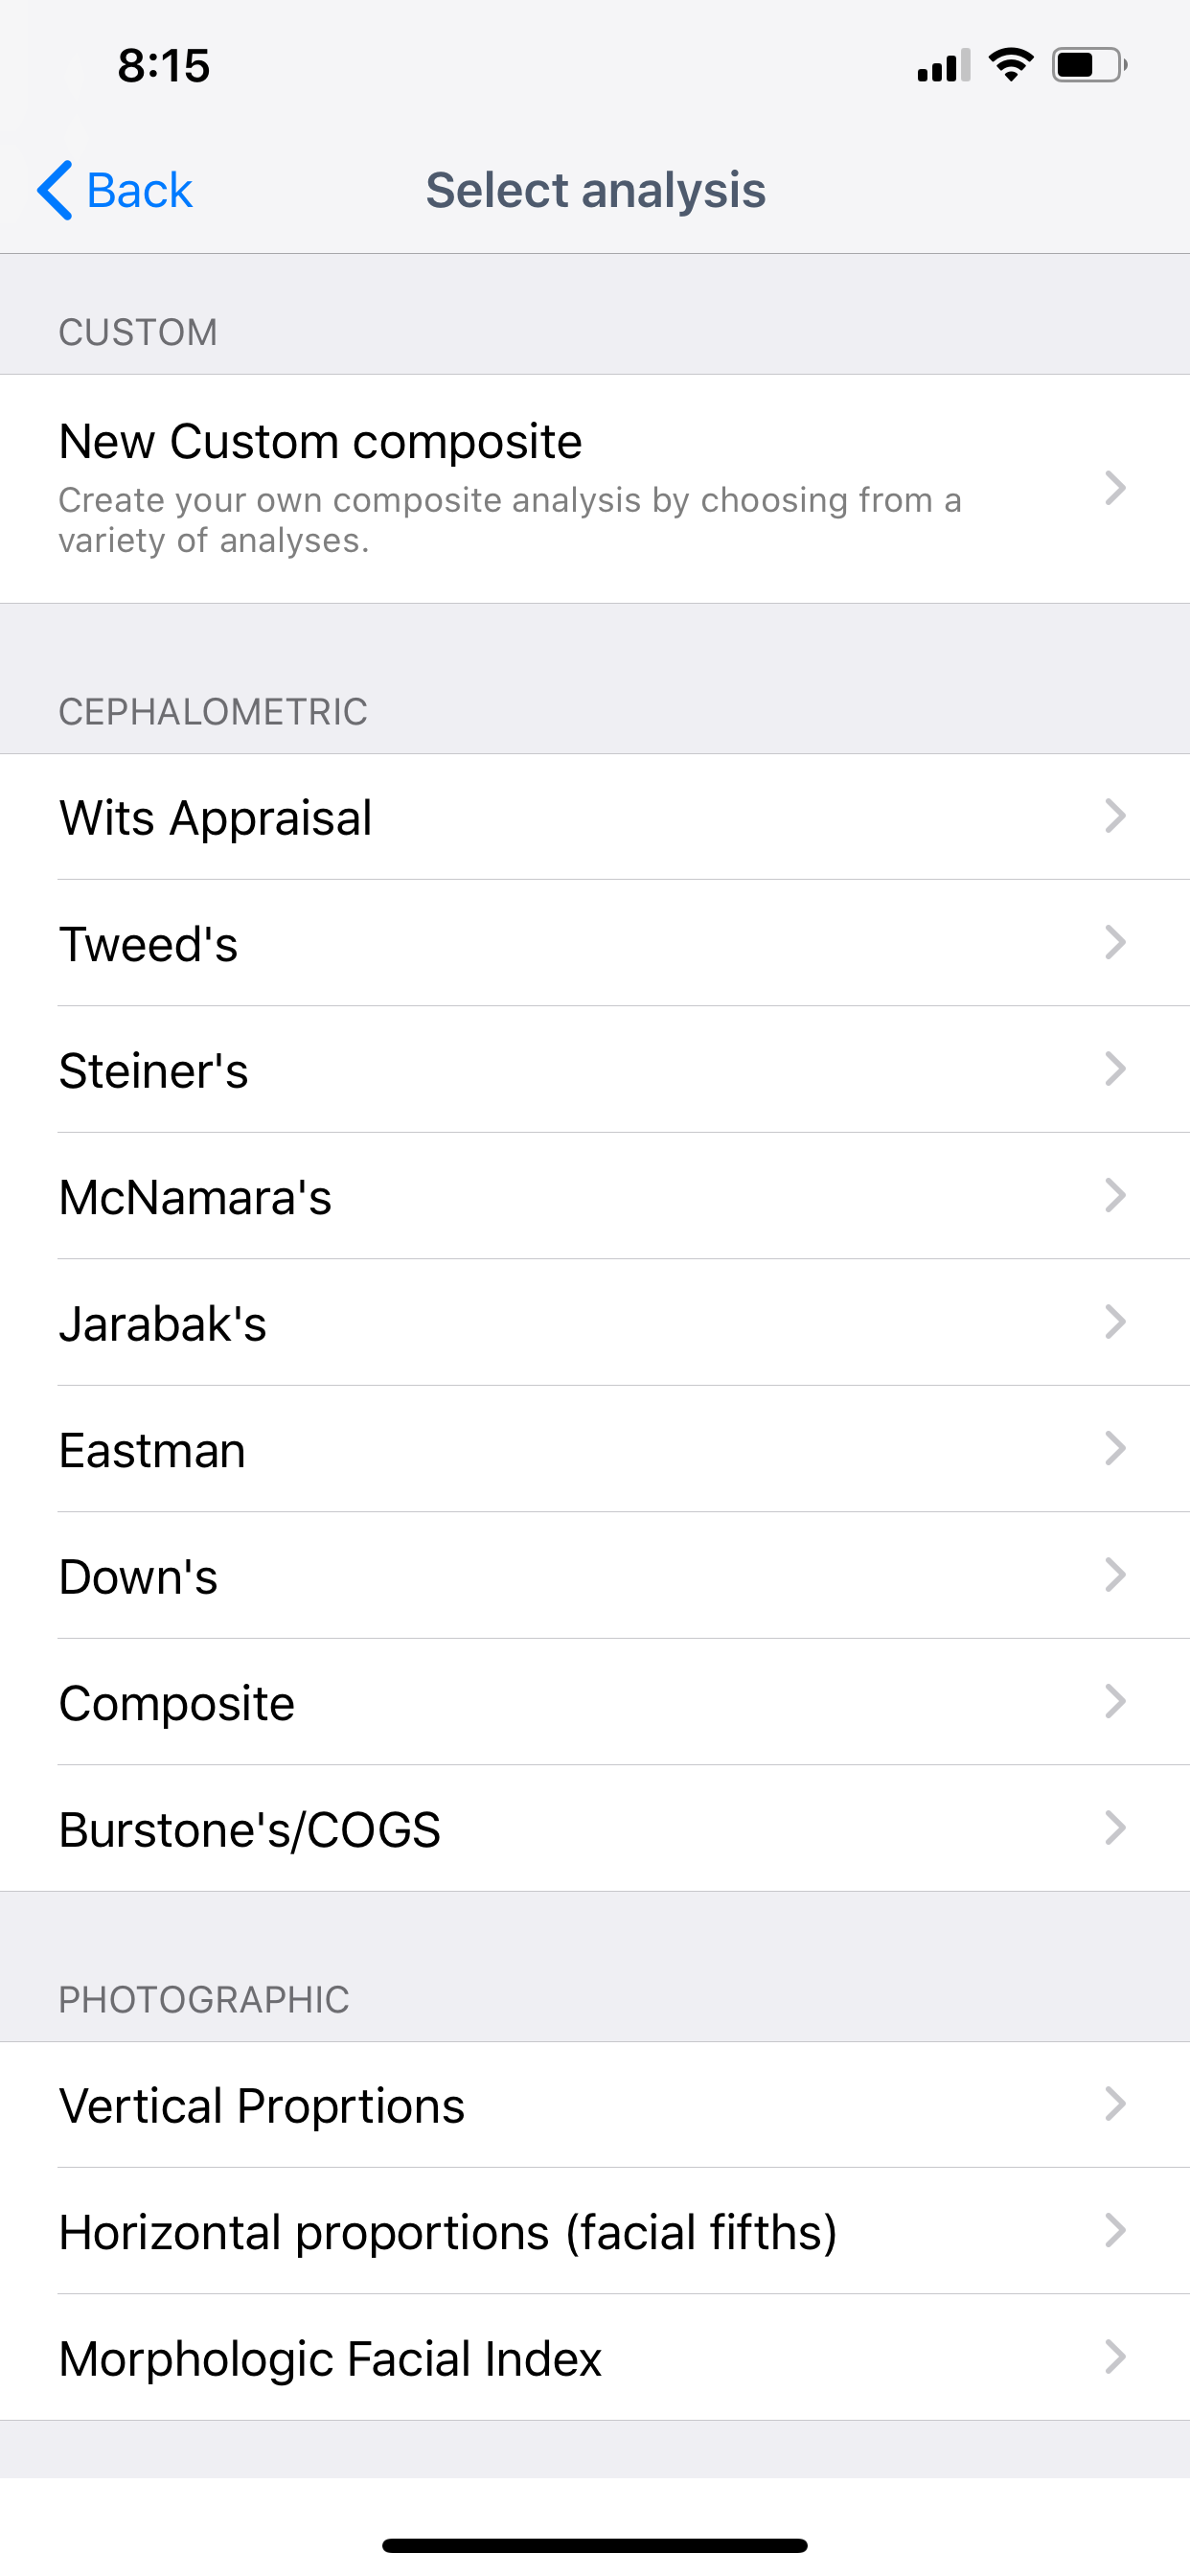The image size is (1190, 2576).
Task: Open Down's analysis
Action: (x=139, y=1576)
